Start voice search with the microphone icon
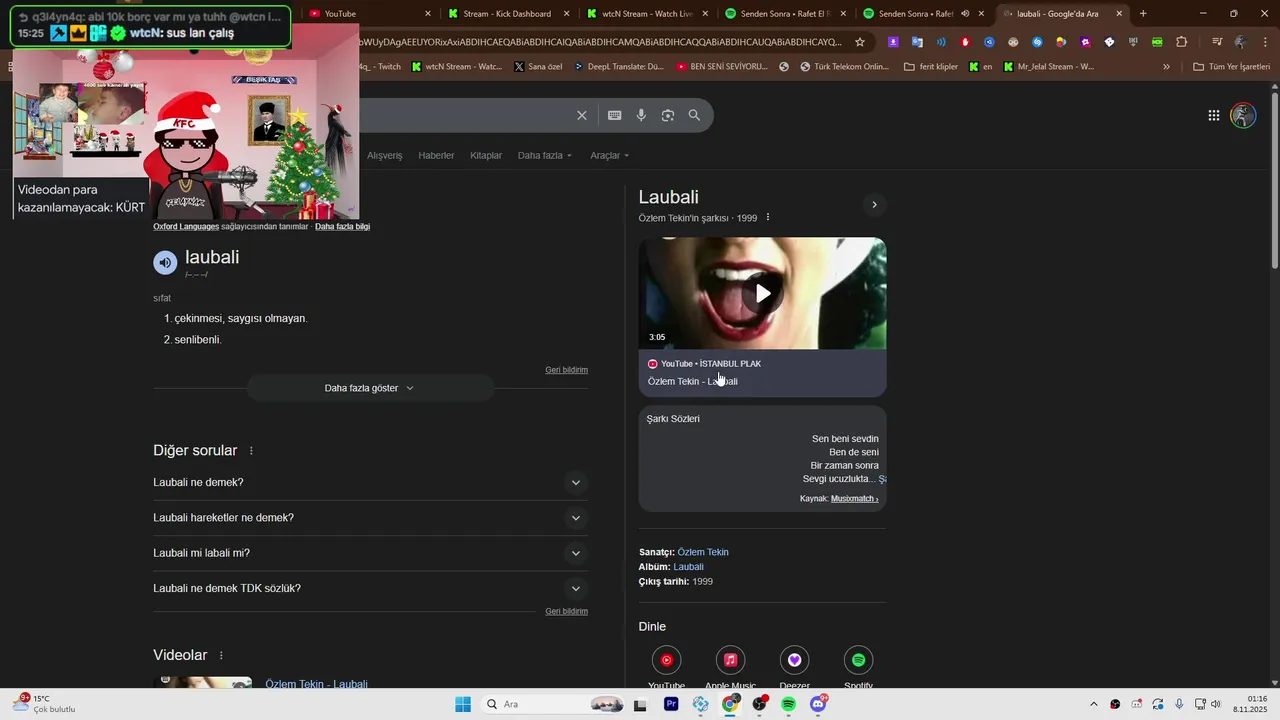Image resolution: width=1280 pixels, height=720 pixels. pos(642,115)
